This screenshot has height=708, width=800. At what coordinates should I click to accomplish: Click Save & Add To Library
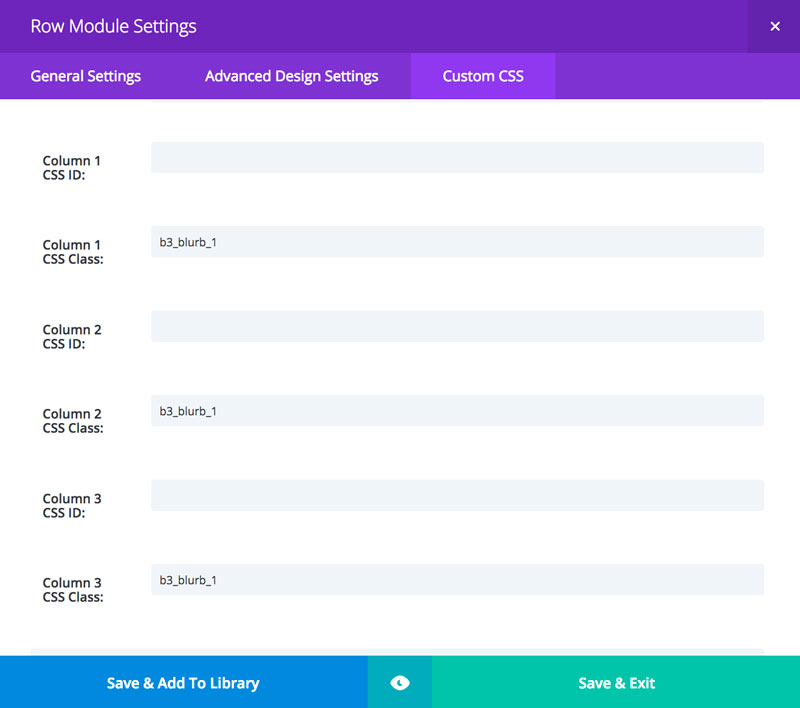(x=183, y=683)
